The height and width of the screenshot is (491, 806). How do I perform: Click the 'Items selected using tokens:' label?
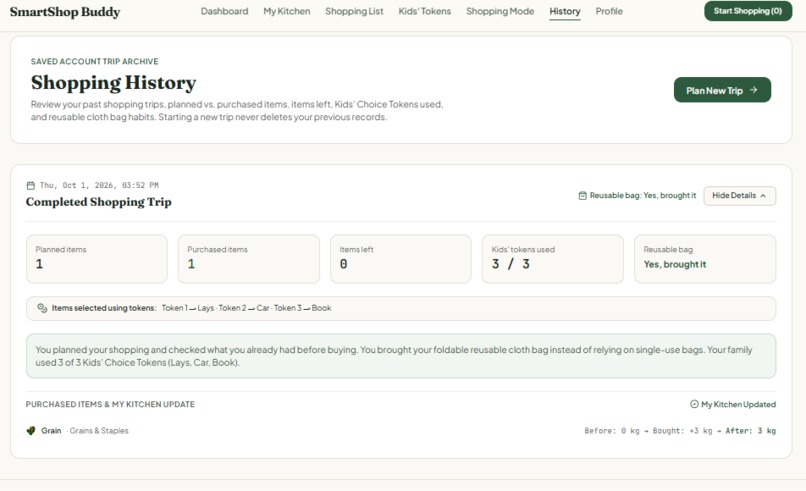coord(104,308)
